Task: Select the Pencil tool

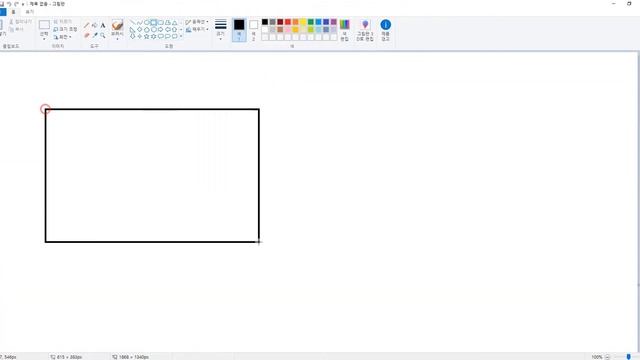Action: coord(87,25)
